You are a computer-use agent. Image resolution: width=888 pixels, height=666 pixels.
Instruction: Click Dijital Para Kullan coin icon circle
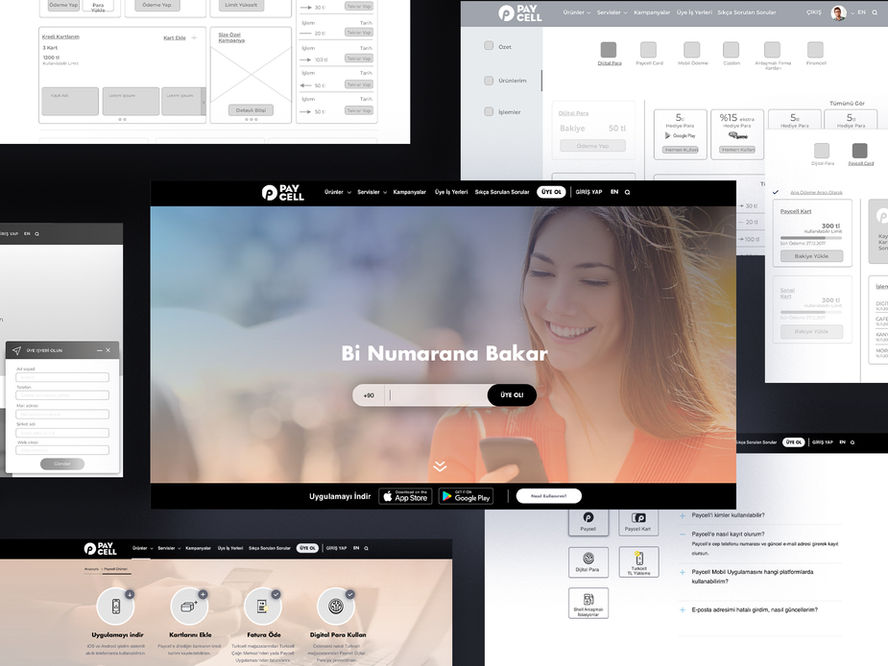coord(336,607)
